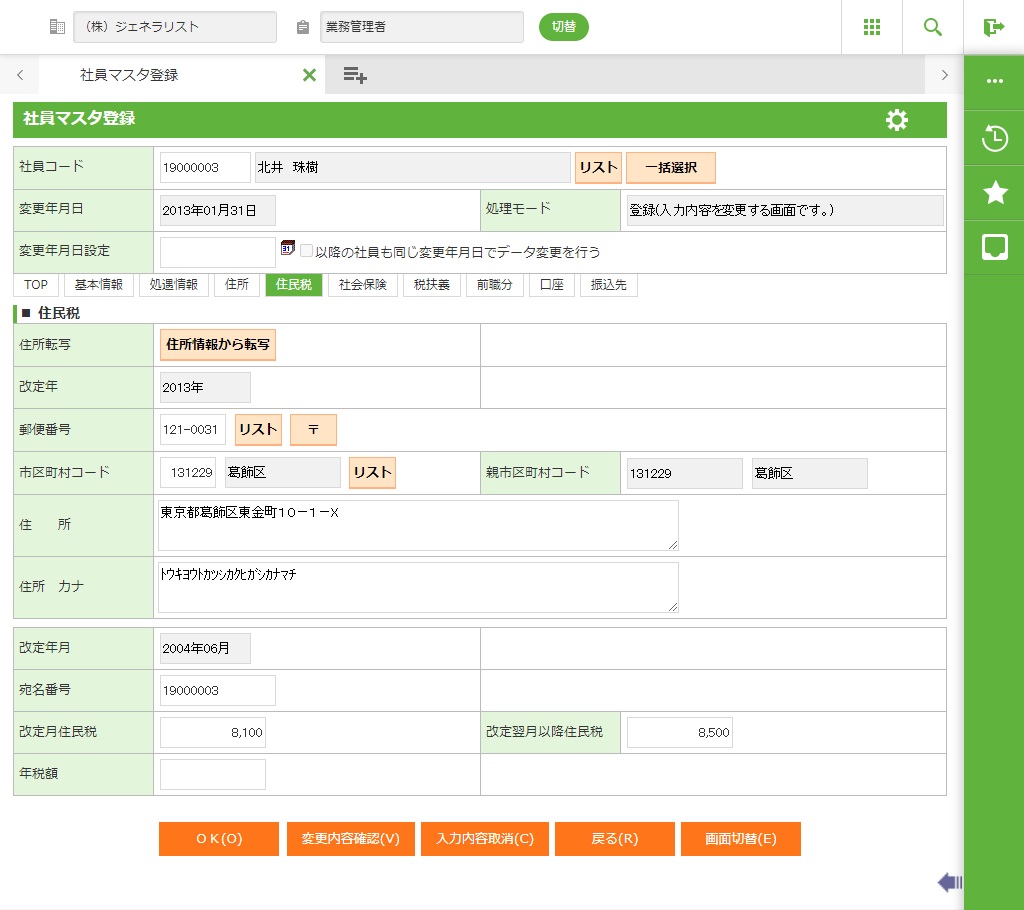Screen dimensions: 1024x910
Task: Open the inbox tray icon in sidebar
Action: [995, 248]
